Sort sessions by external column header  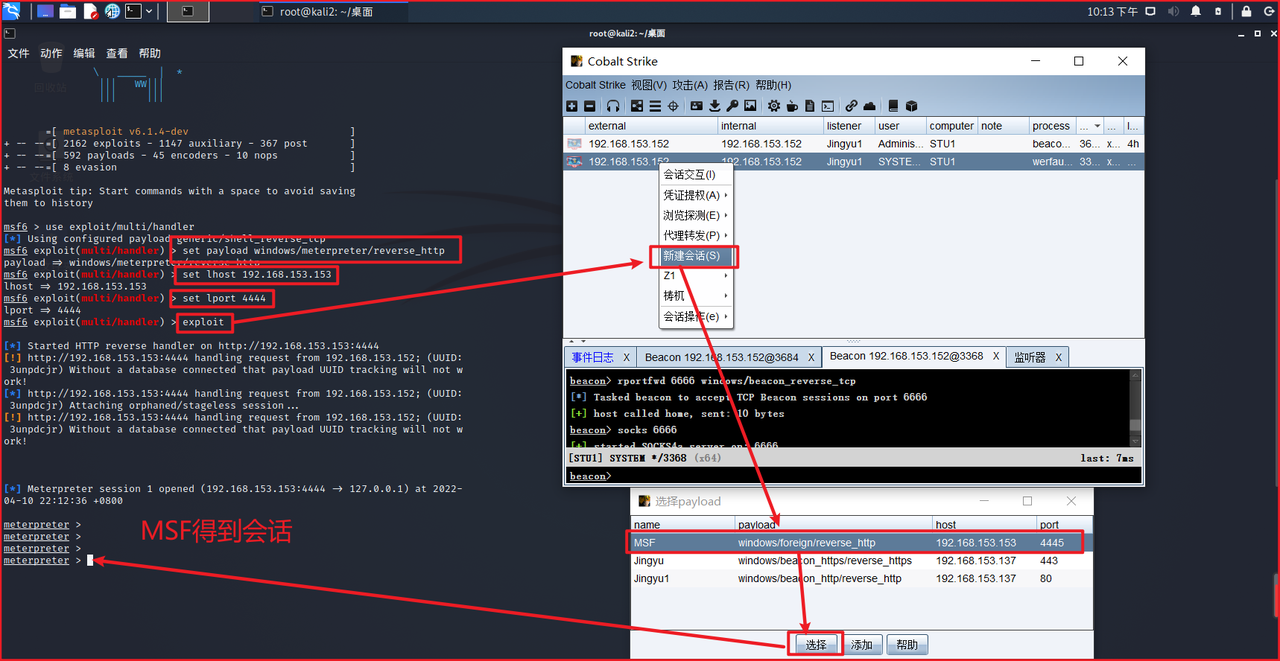coord(651,126)
